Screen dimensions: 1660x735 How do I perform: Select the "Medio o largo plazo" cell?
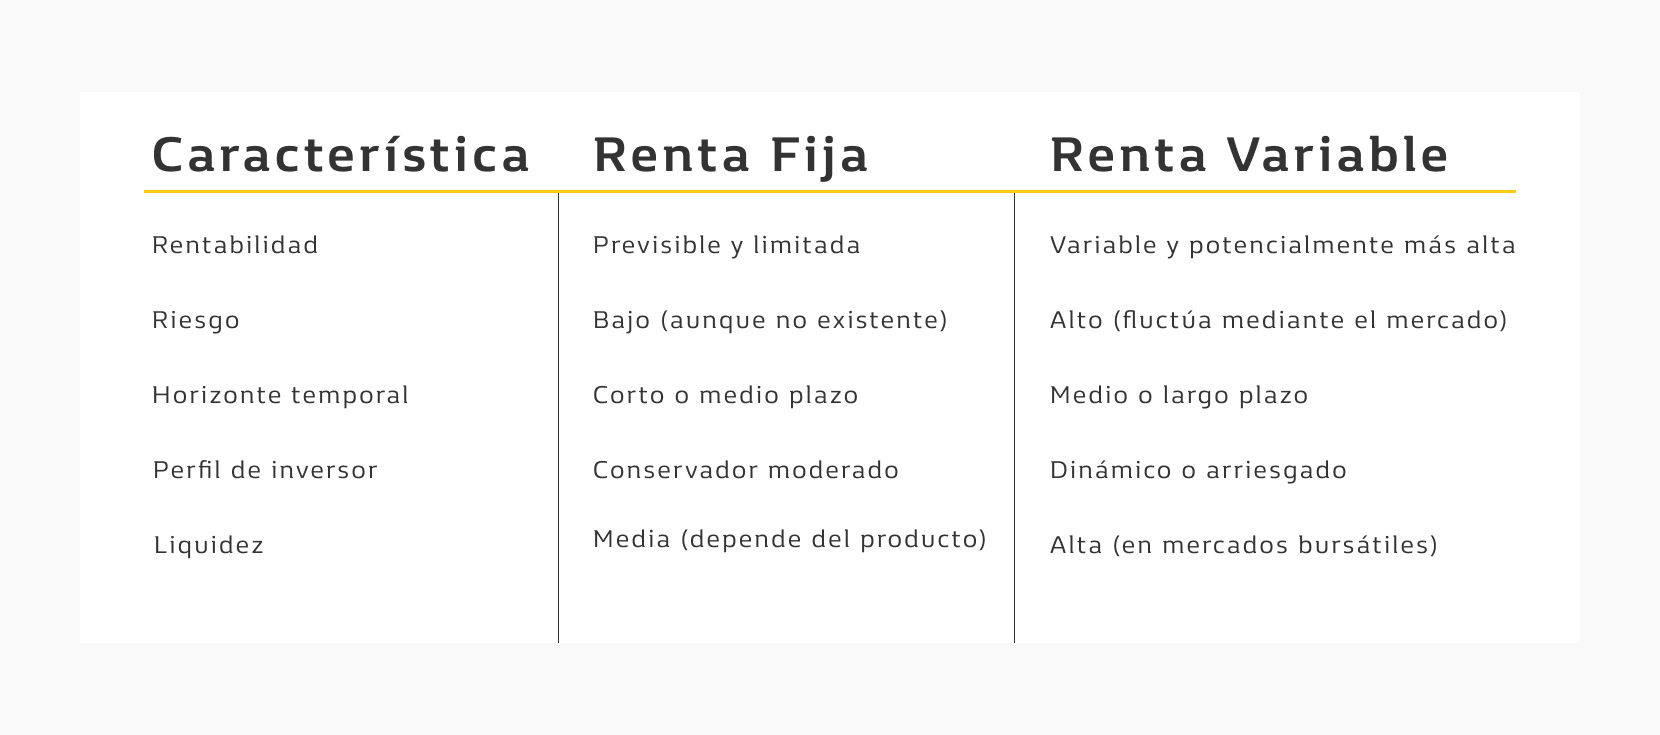tap(1179, 395)
